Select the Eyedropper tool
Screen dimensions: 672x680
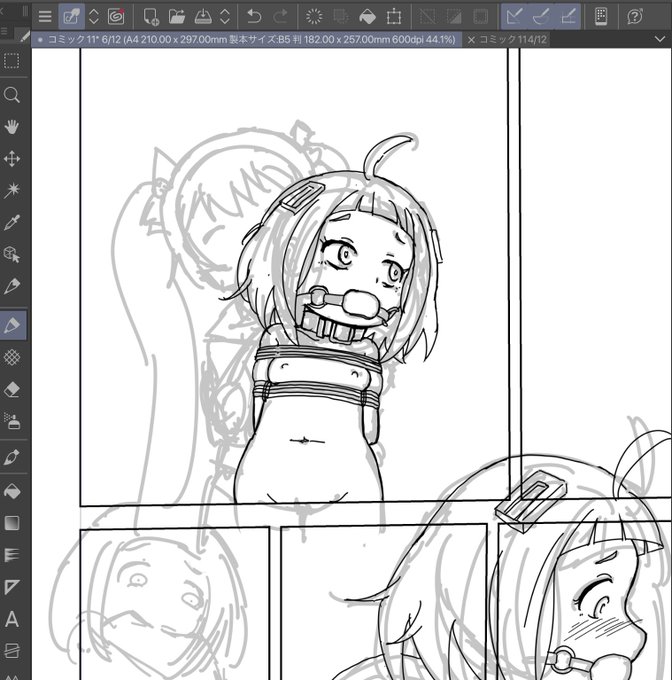(x=12, y=222)
